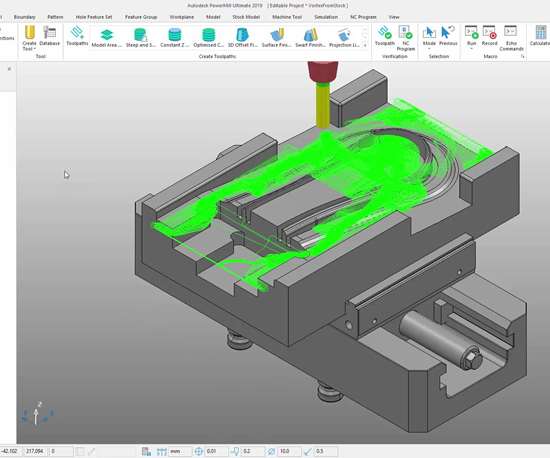
Task: Click the Run macro icon
Action: 471,32
